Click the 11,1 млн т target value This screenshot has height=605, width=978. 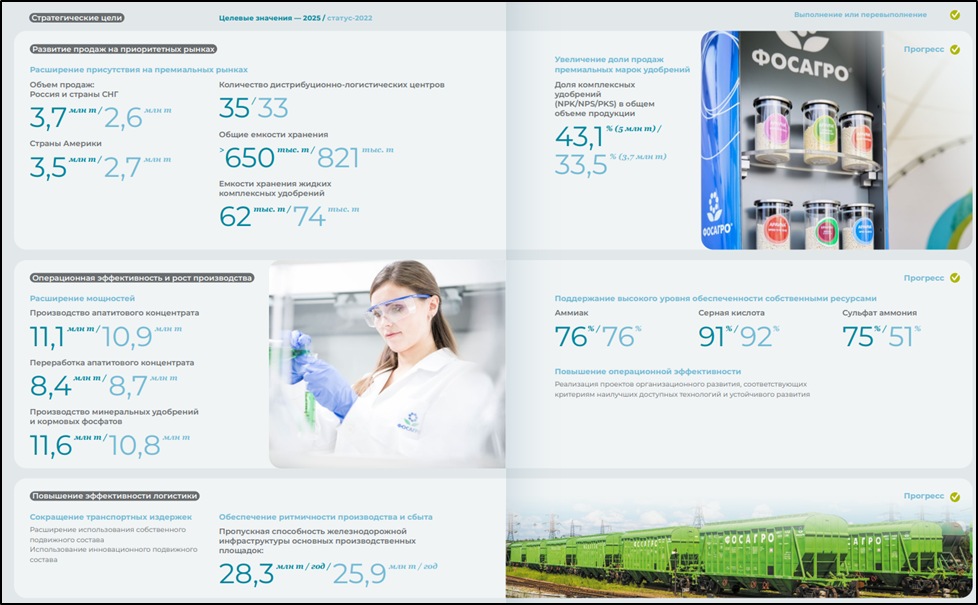[62, 337]
